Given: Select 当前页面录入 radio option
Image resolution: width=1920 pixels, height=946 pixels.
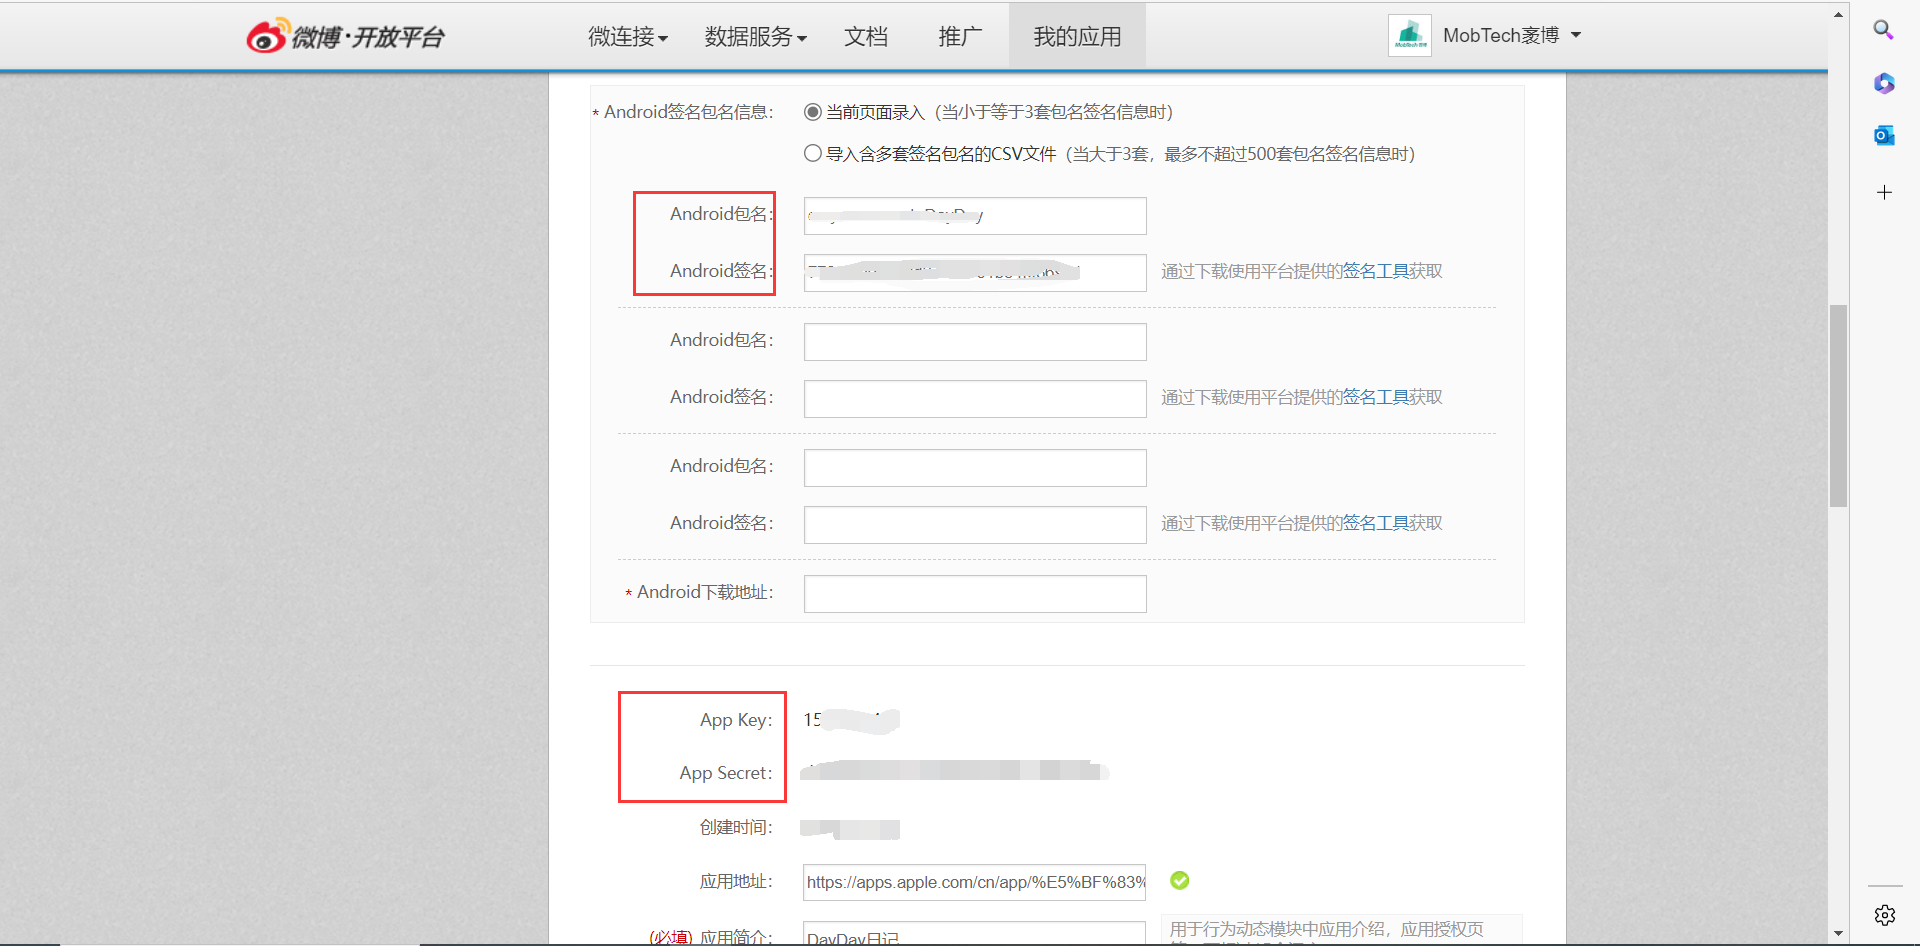Looking at the screenshot, I should click(x=813, y=112).
